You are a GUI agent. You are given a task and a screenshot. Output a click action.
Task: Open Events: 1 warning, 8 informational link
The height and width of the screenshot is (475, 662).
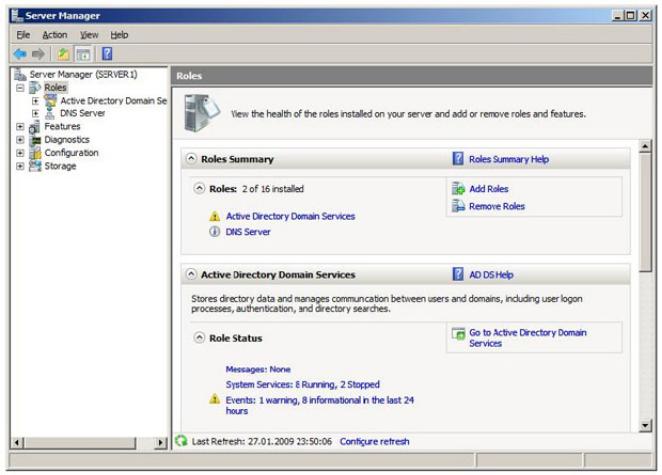pos(320,405)
